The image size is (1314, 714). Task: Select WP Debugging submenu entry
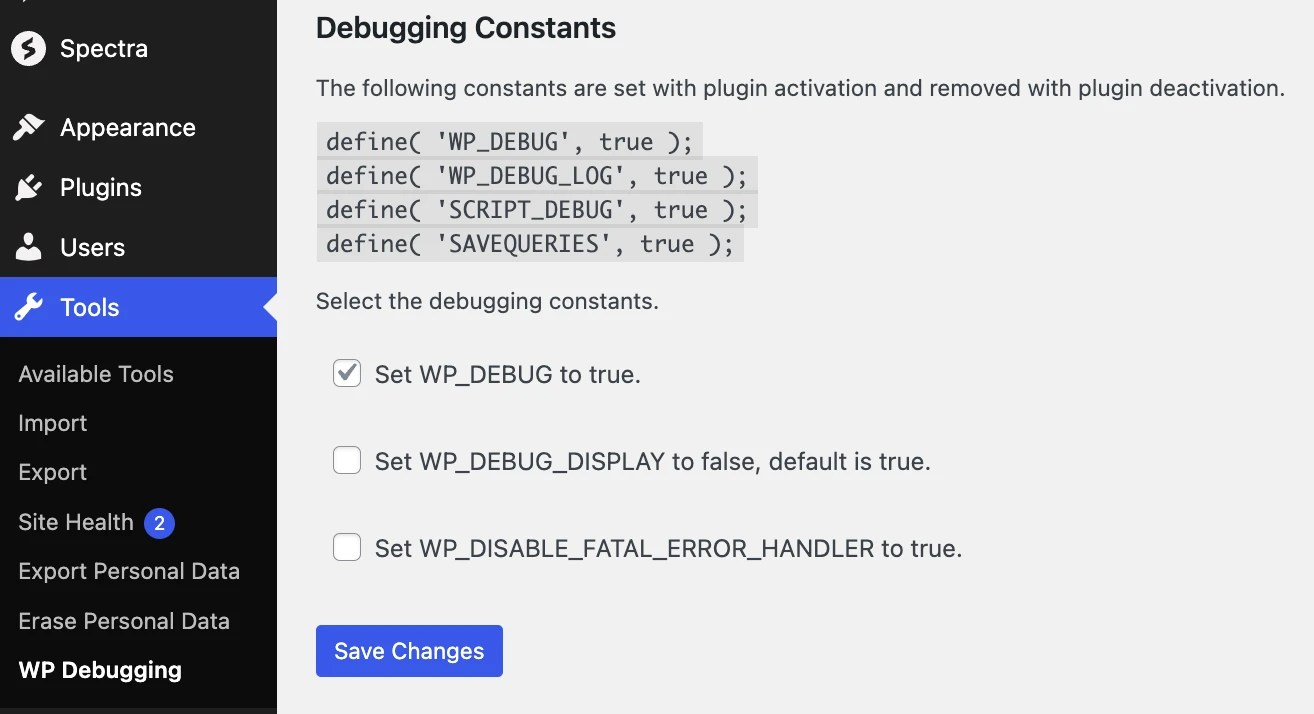[100, 670]
